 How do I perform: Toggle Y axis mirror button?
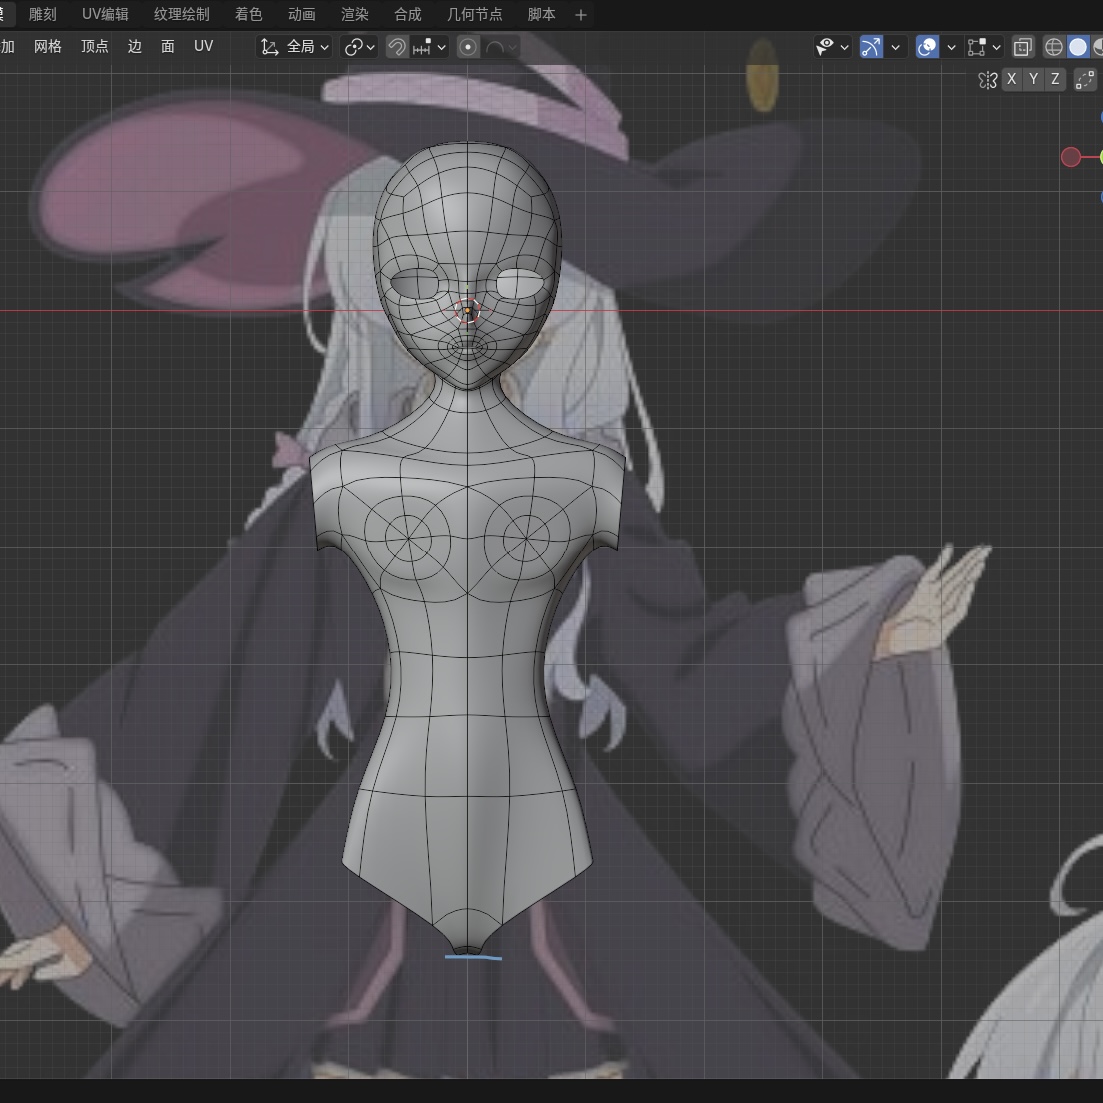click(1033, 79)
